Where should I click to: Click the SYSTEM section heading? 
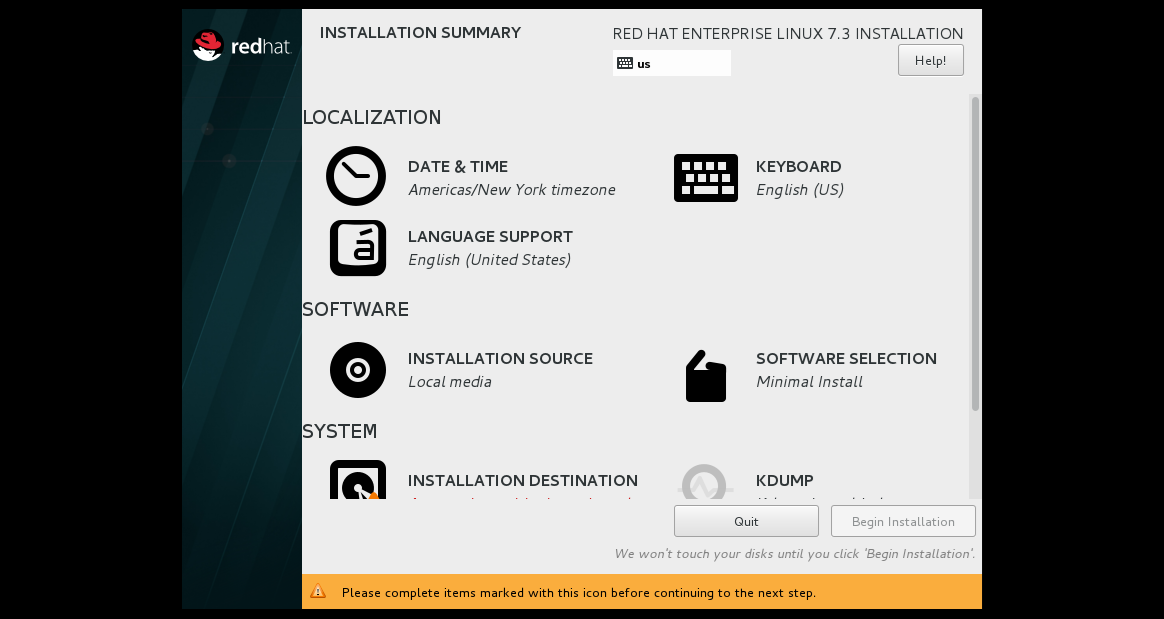pyautogui.click(x=340, y=431)
